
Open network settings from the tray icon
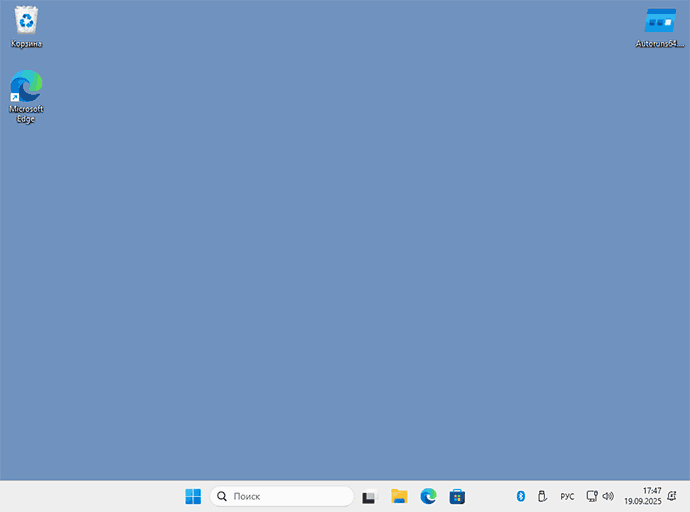591,496
